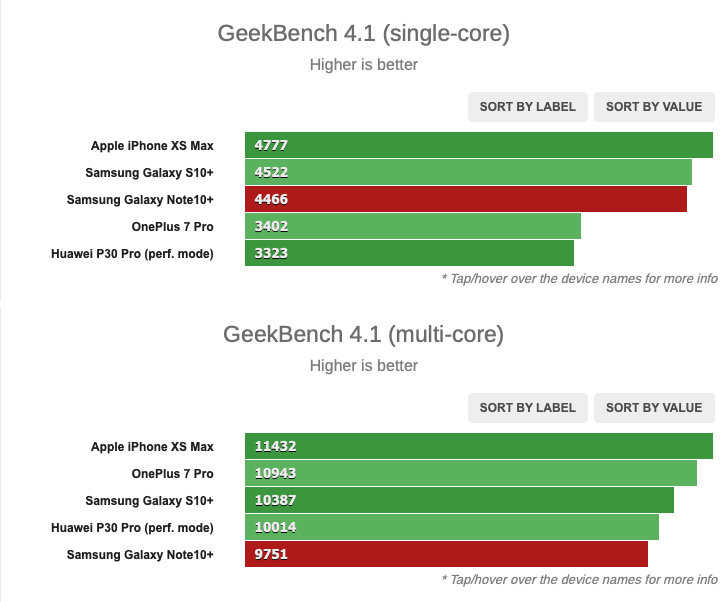This screenshot has height=602, width=728.
Task: Click SORT BY VALUE in multi-core chart
Action: (654, 408)
